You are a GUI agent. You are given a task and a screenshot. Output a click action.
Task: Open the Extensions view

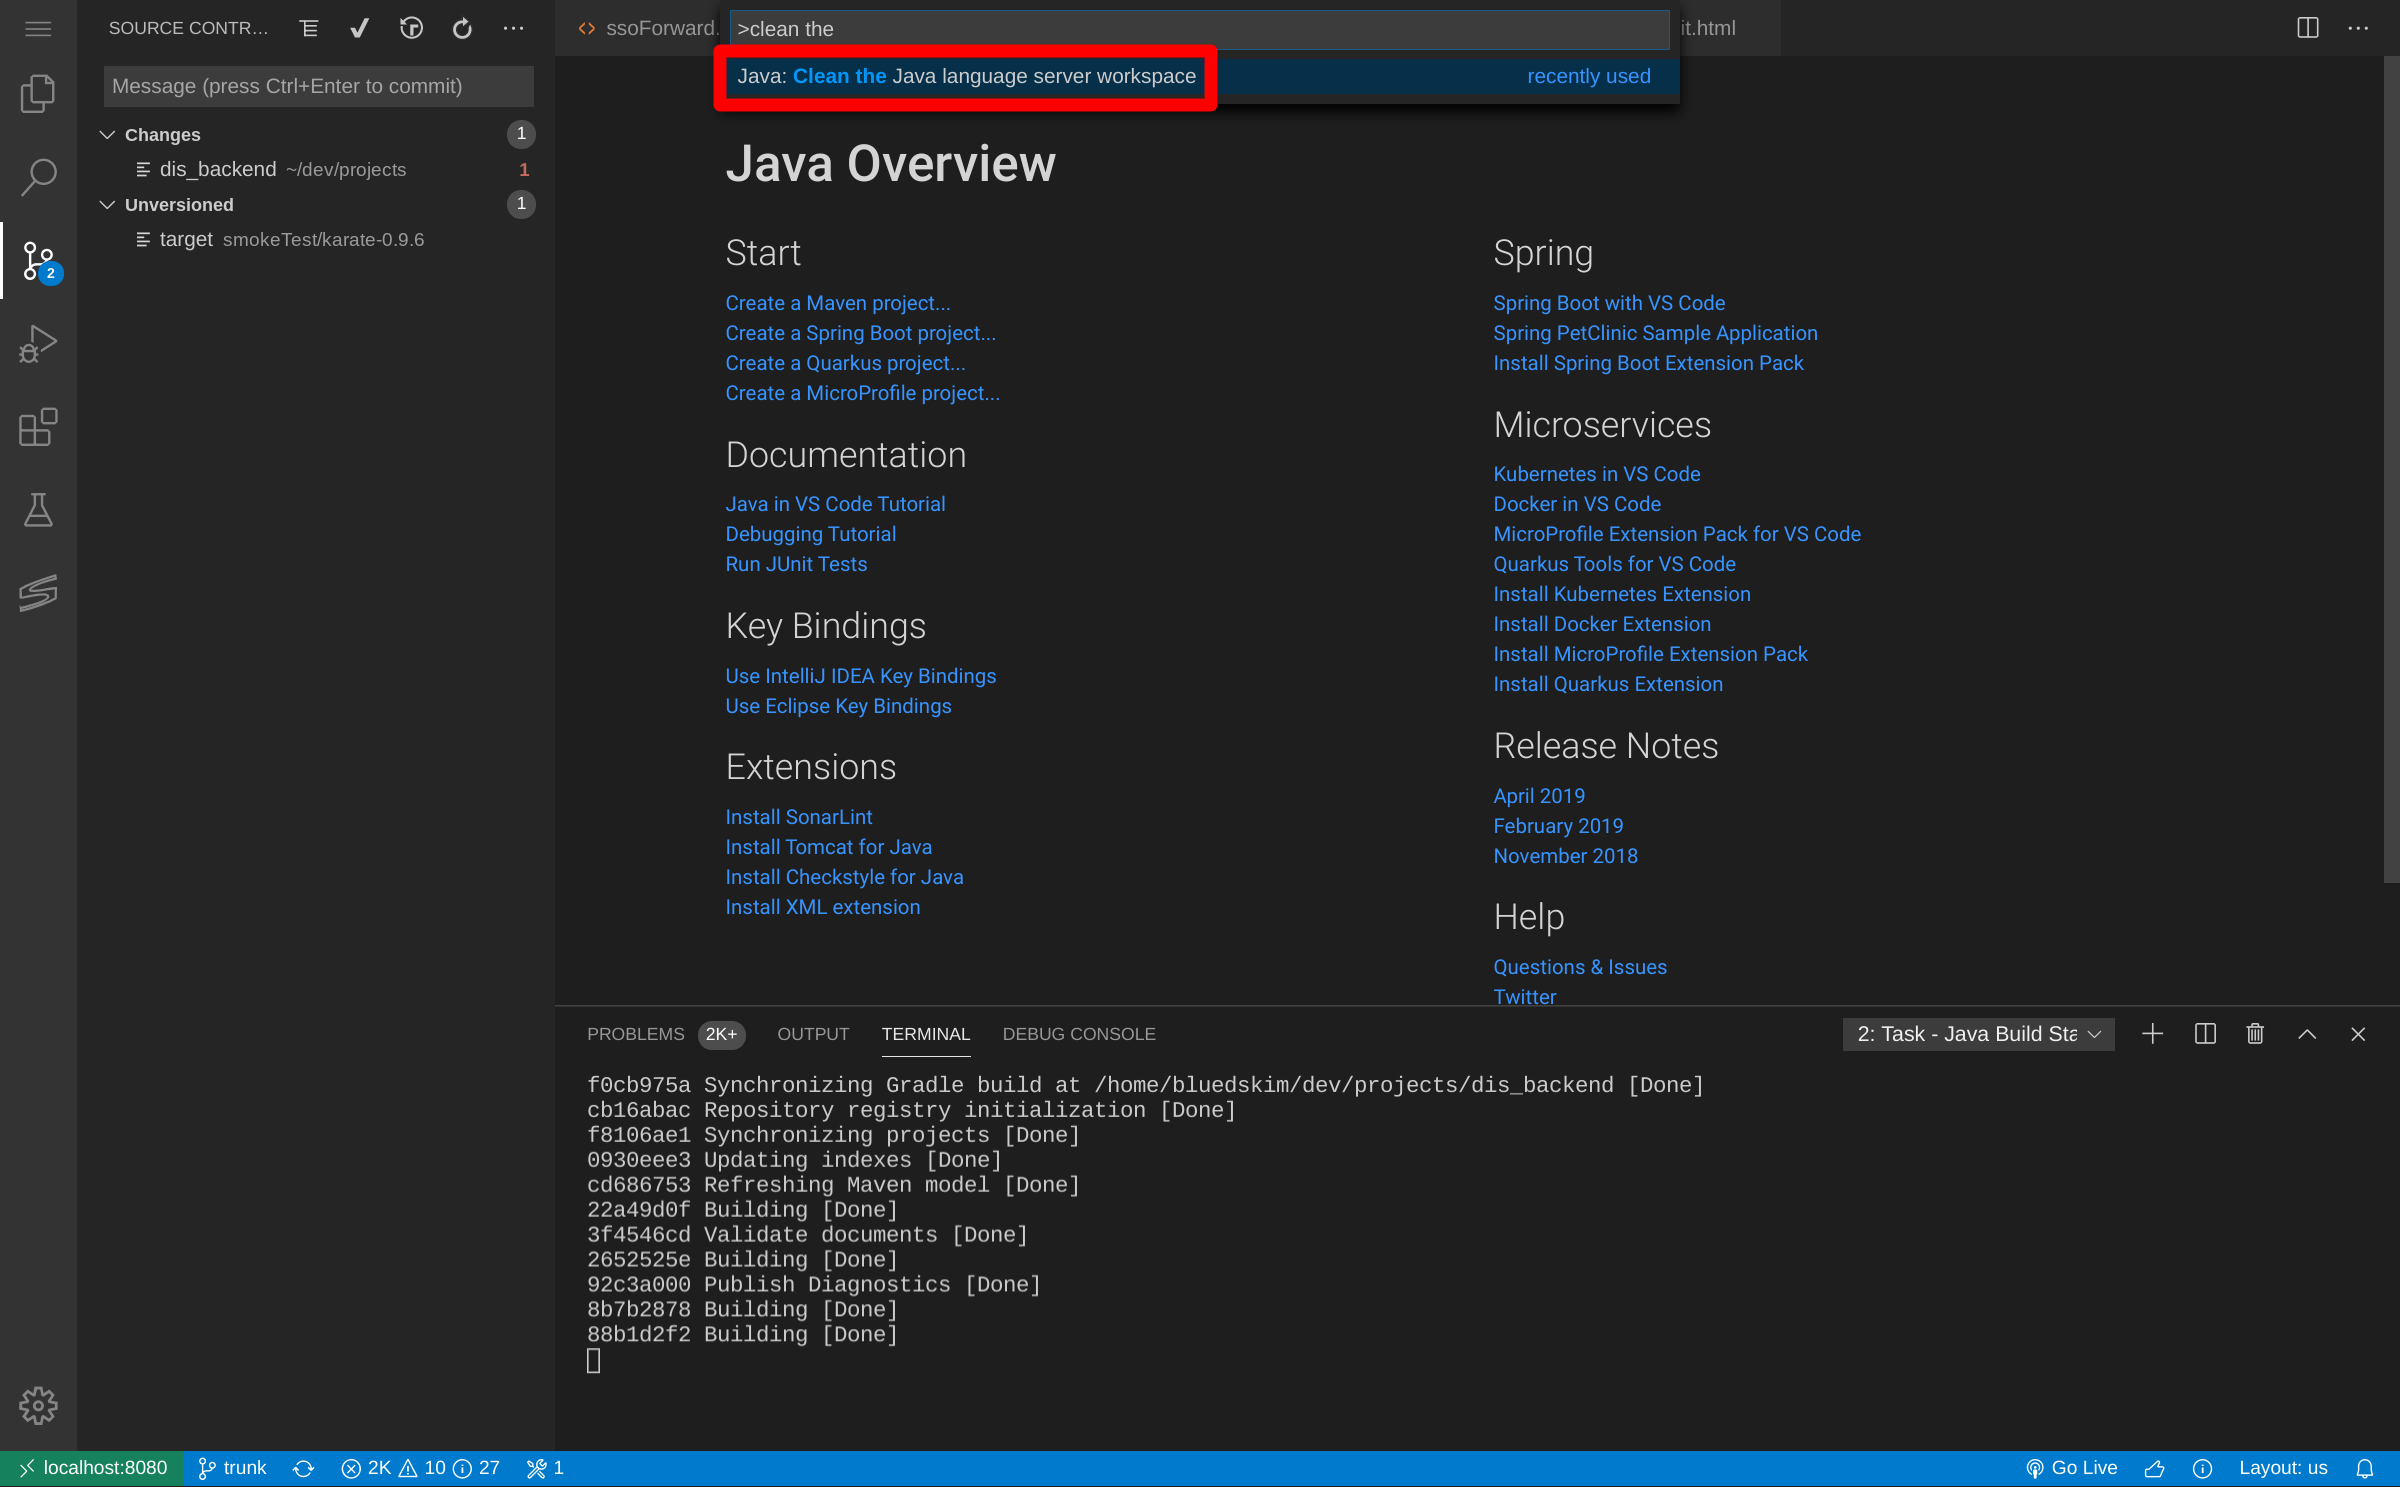(x=38, y=427)
